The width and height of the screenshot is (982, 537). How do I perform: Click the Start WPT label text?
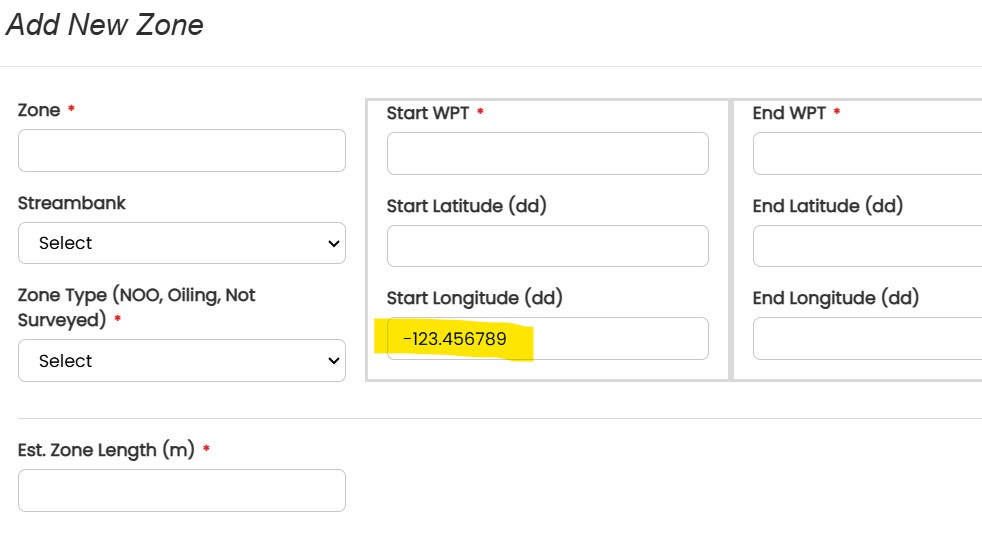coord(428,113)
